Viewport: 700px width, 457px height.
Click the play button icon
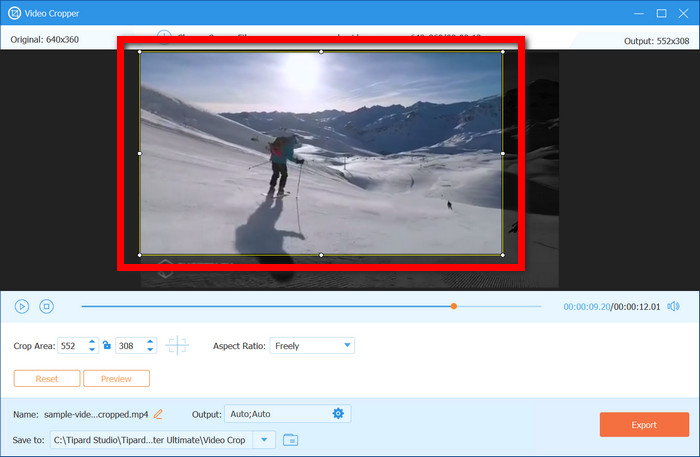pos(21,307)
